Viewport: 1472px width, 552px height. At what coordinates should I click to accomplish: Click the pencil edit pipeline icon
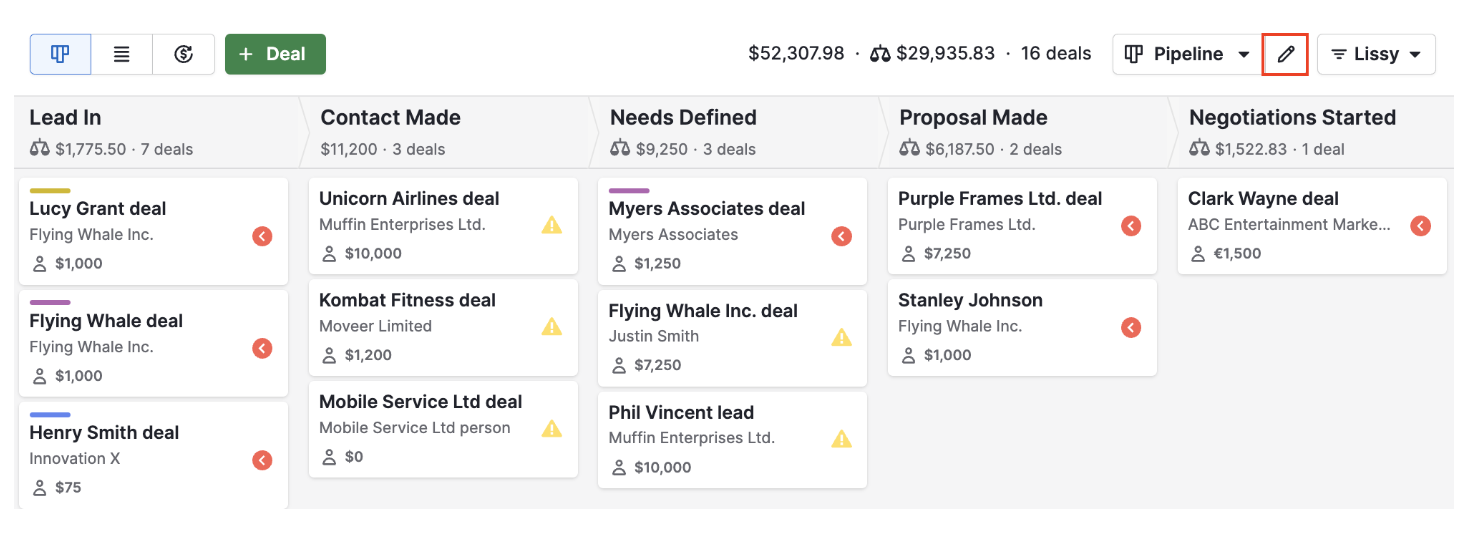1286,54
